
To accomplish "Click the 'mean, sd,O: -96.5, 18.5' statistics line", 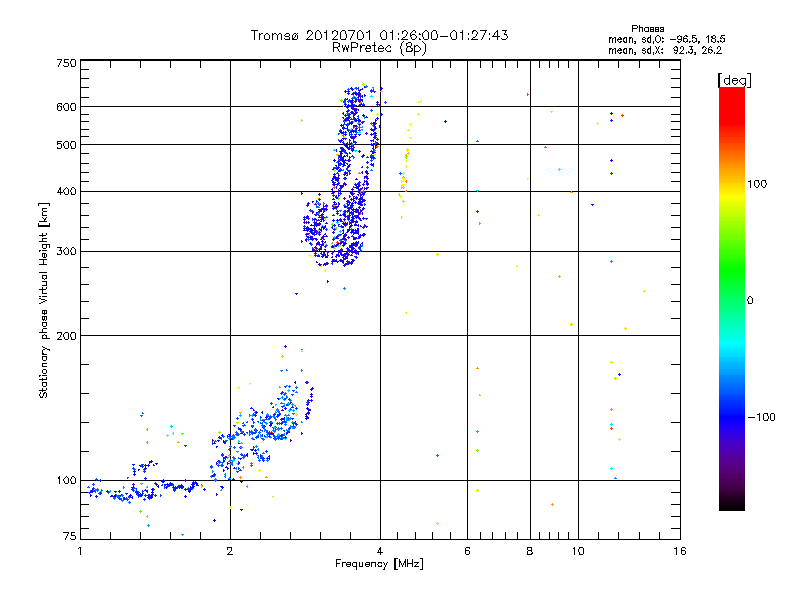I will tap(666, 39).
